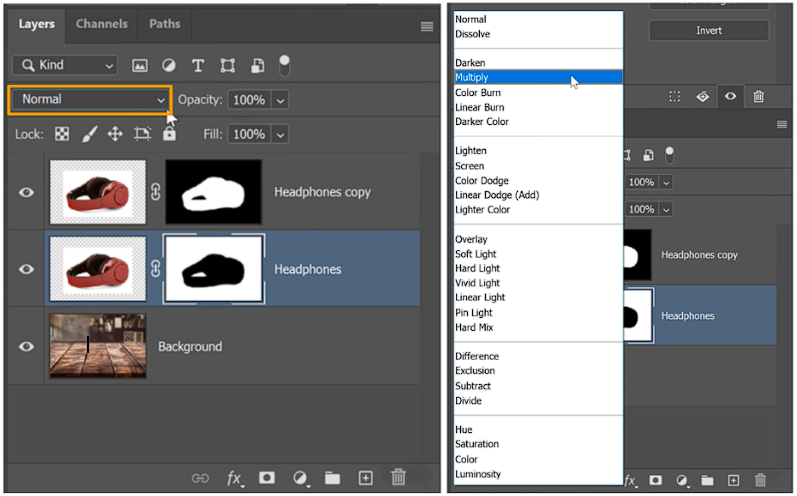This screenshot has width=797, height=496.
Task: Click Fill 100% field in left panel
Action: (x=249, y=135)
